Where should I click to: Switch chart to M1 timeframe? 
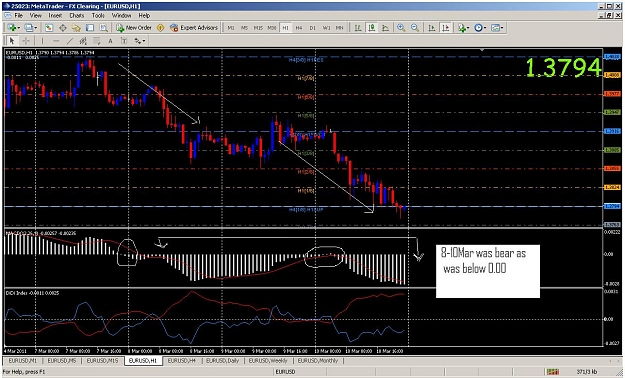231,28
